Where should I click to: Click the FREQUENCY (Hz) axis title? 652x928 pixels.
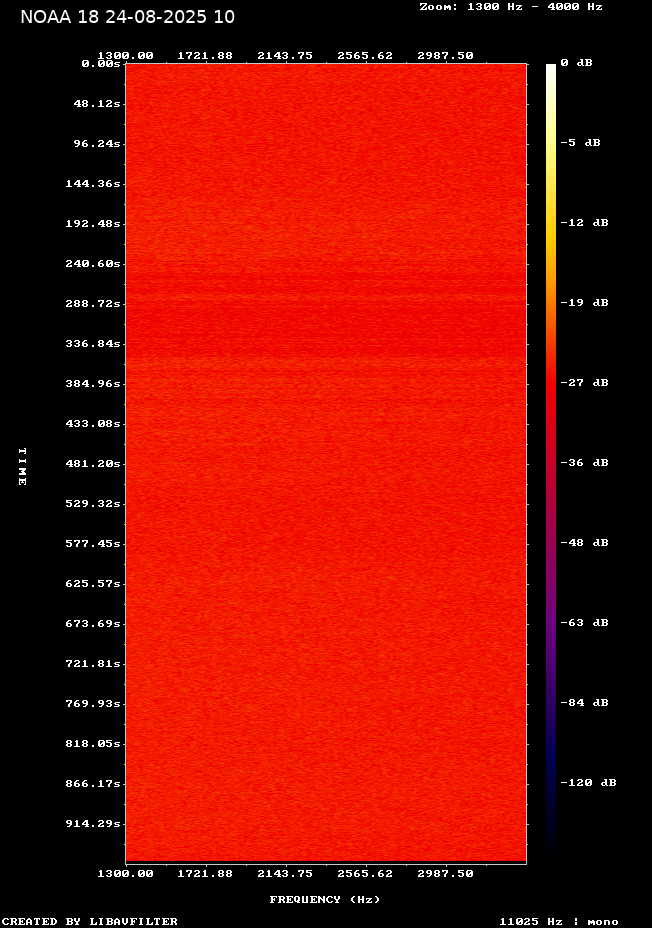click(325, 900)
